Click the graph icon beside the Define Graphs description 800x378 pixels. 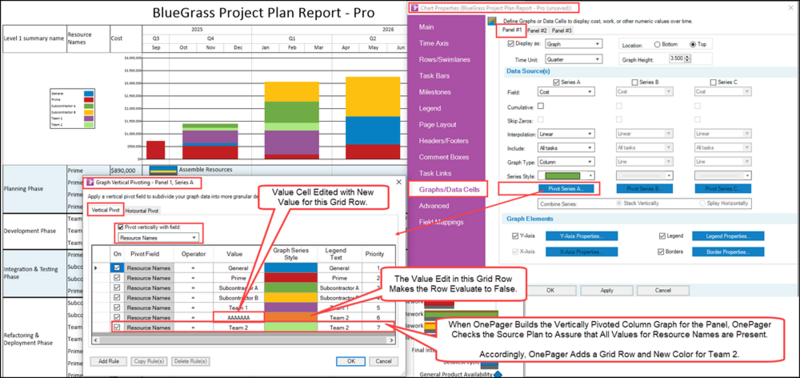[x=492, y=21]
